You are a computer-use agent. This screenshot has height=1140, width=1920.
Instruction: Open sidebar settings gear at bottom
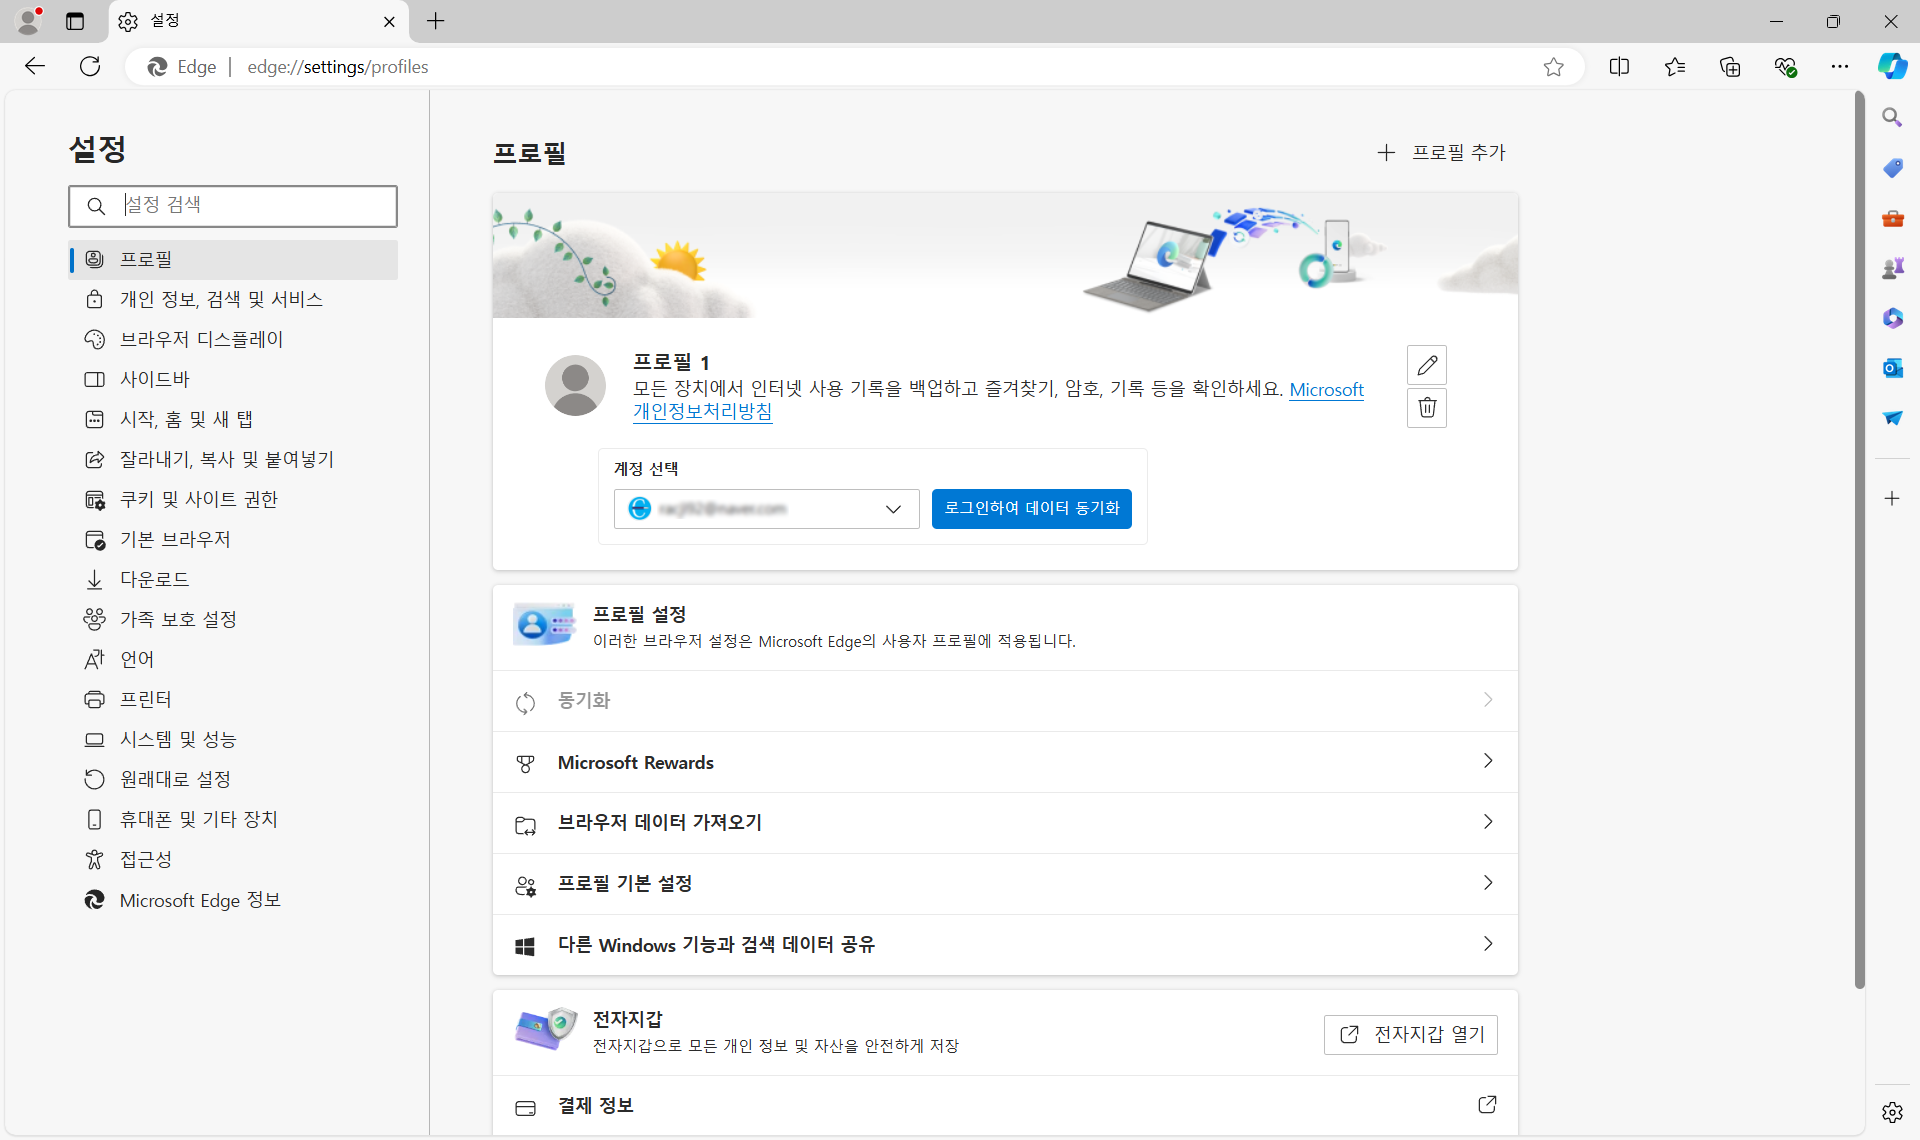tap(1892, 1112)
